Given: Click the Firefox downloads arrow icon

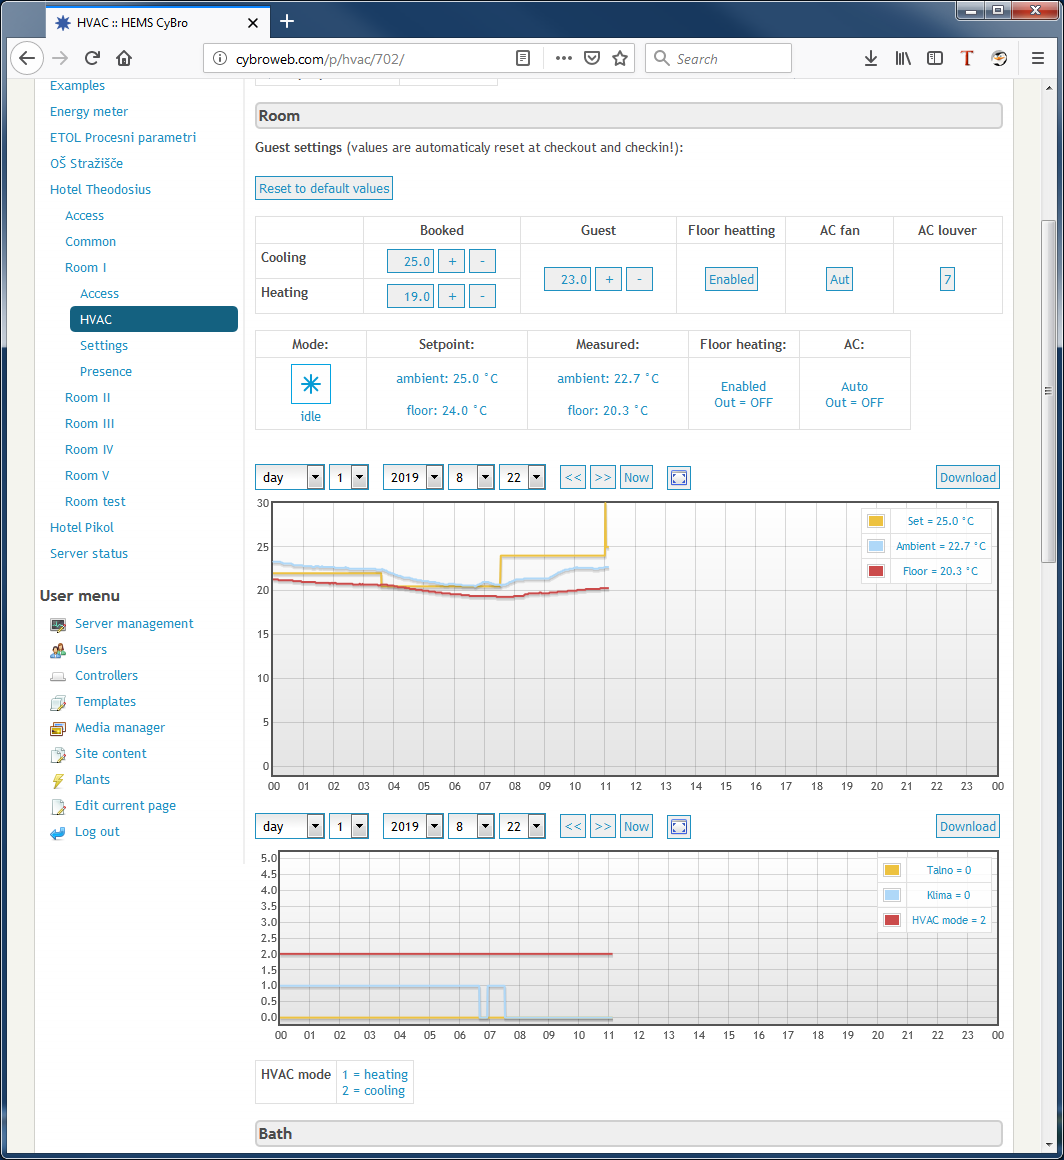Looking at the screenshot, I should click(x=870, y=58).
